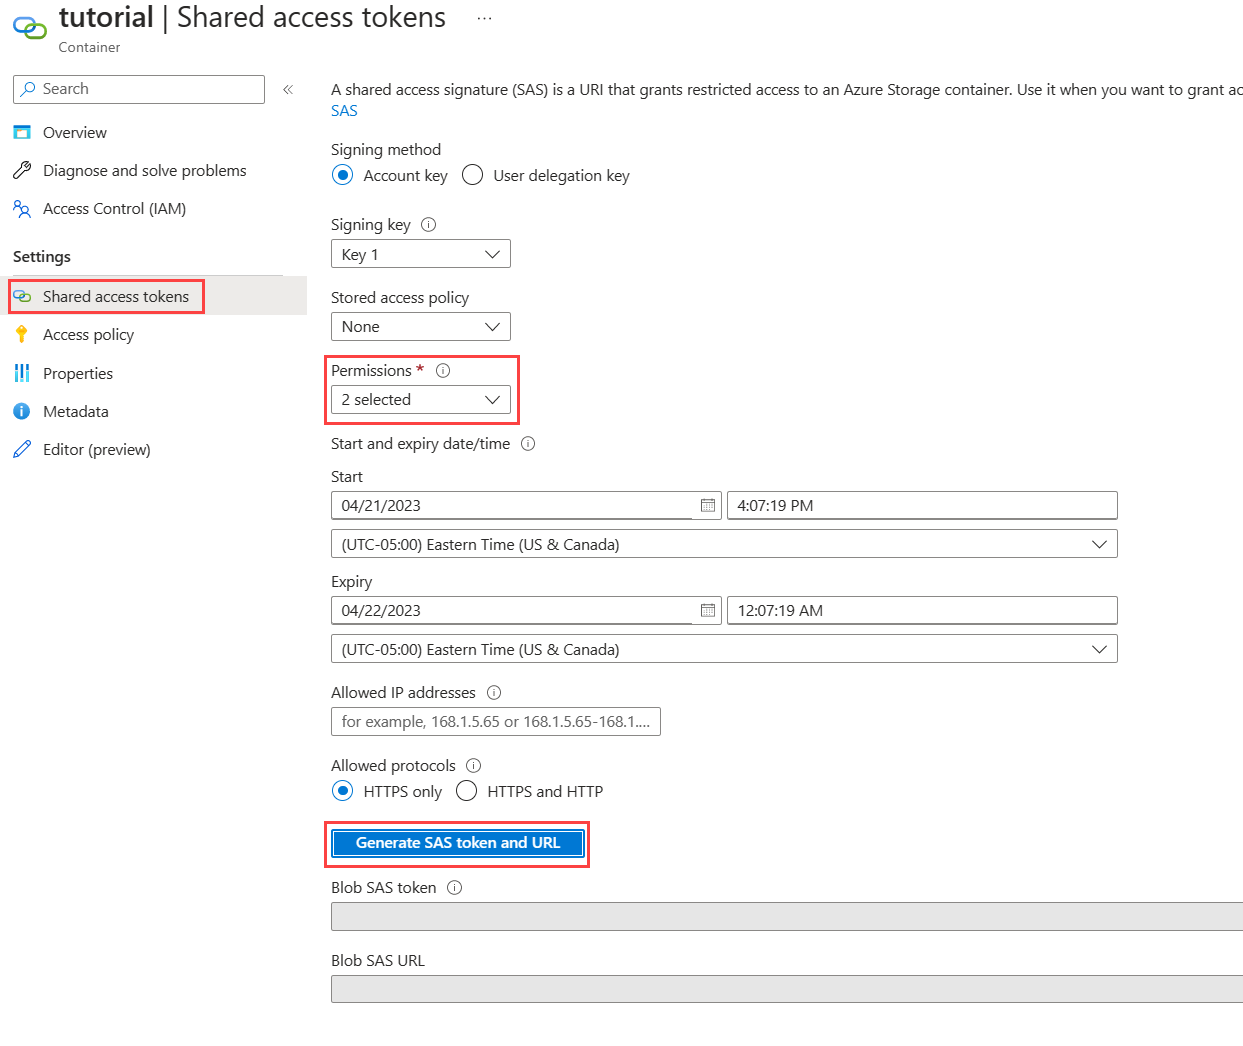1243x1046 pixels.
Task: Select the Account key signing method
Action: [x=343, y=175]
